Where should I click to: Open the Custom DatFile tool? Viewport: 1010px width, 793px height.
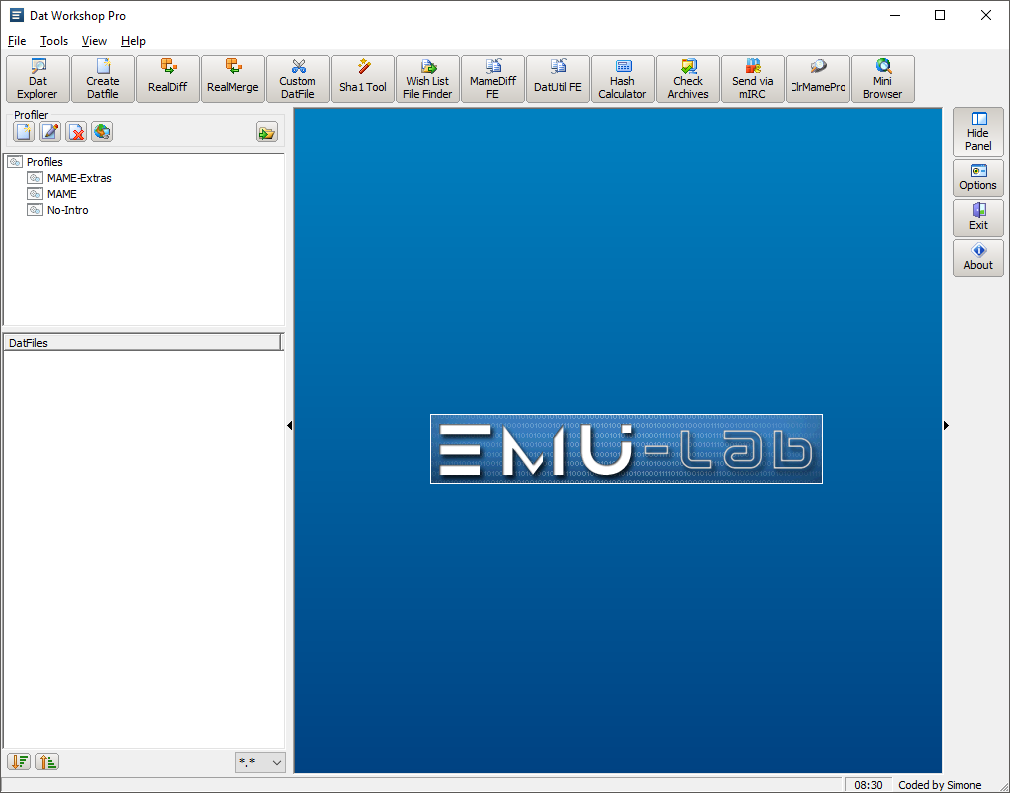298,79
